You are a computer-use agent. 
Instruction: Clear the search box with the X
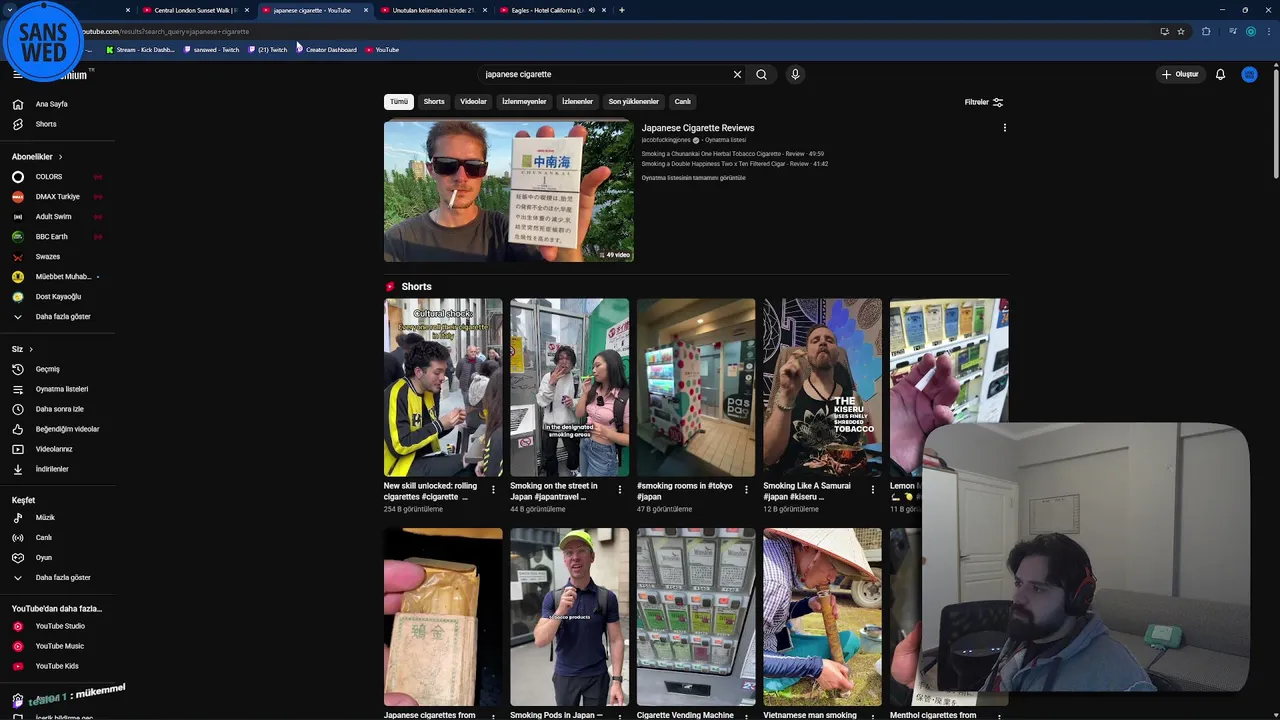coord(737,74)
